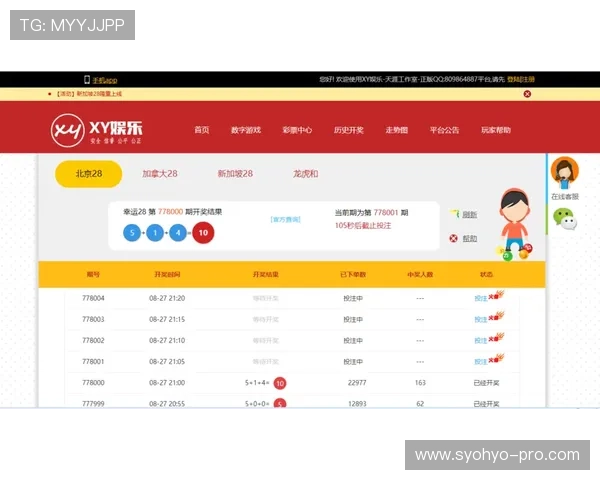Click the 中奖人数 column header
The image size is (600, 480).
pos(420,274)
